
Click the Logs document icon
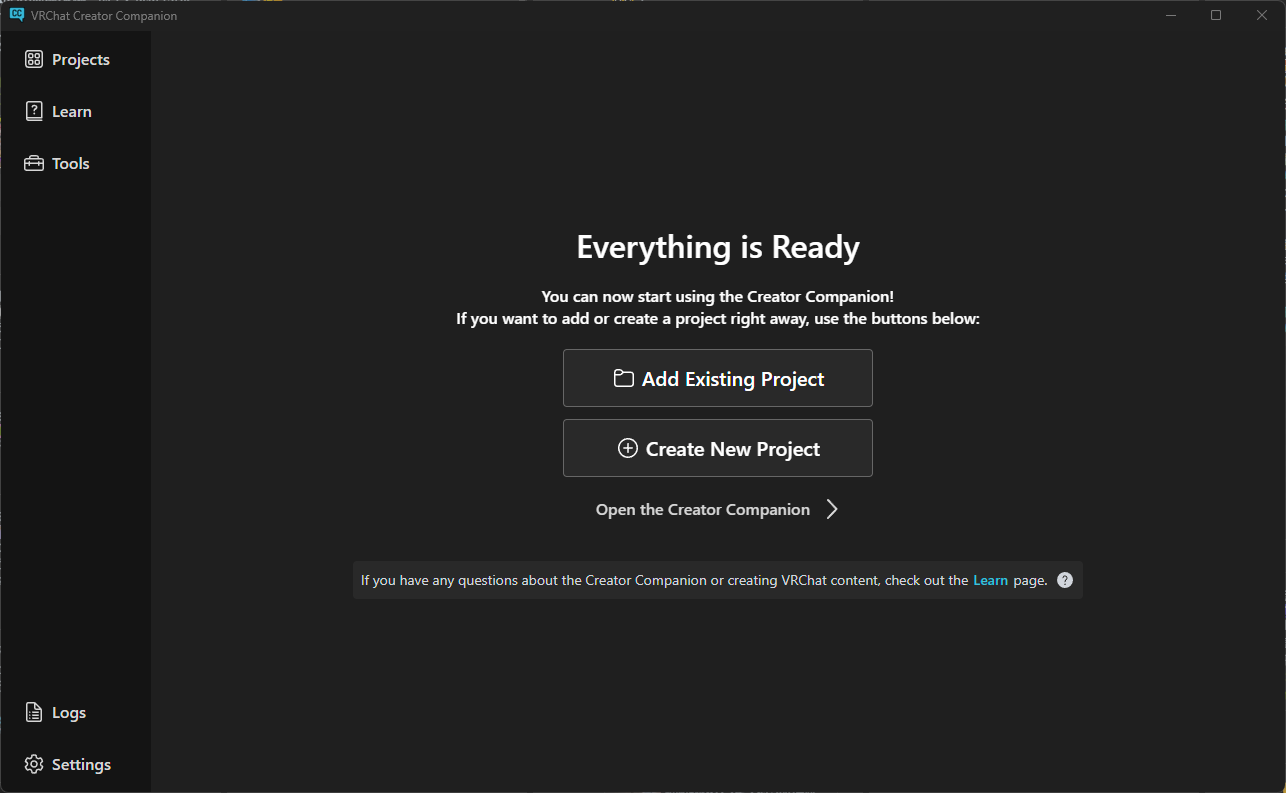click(34, 713)
